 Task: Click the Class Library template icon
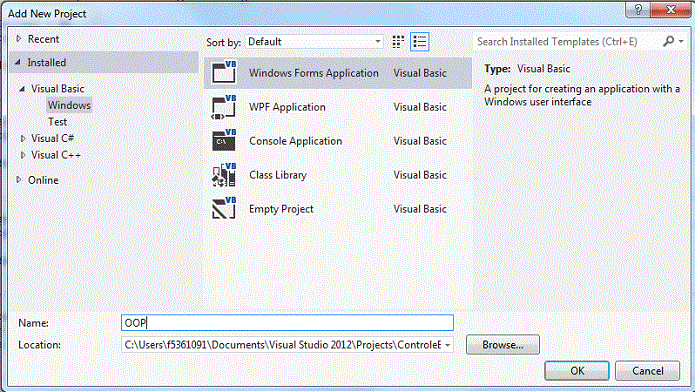point(224,175)
